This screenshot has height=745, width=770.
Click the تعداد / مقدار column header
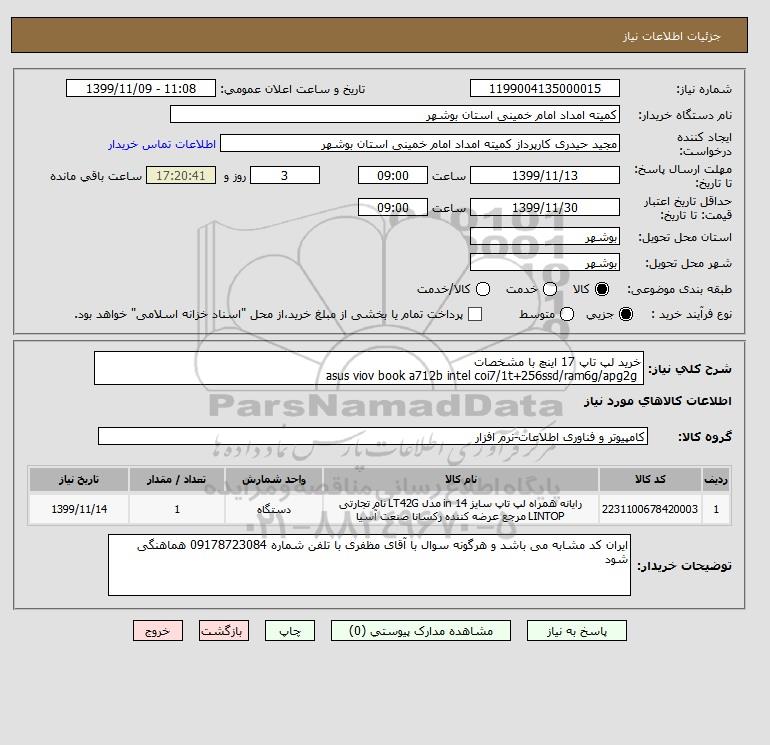click(x=177, y=479)
